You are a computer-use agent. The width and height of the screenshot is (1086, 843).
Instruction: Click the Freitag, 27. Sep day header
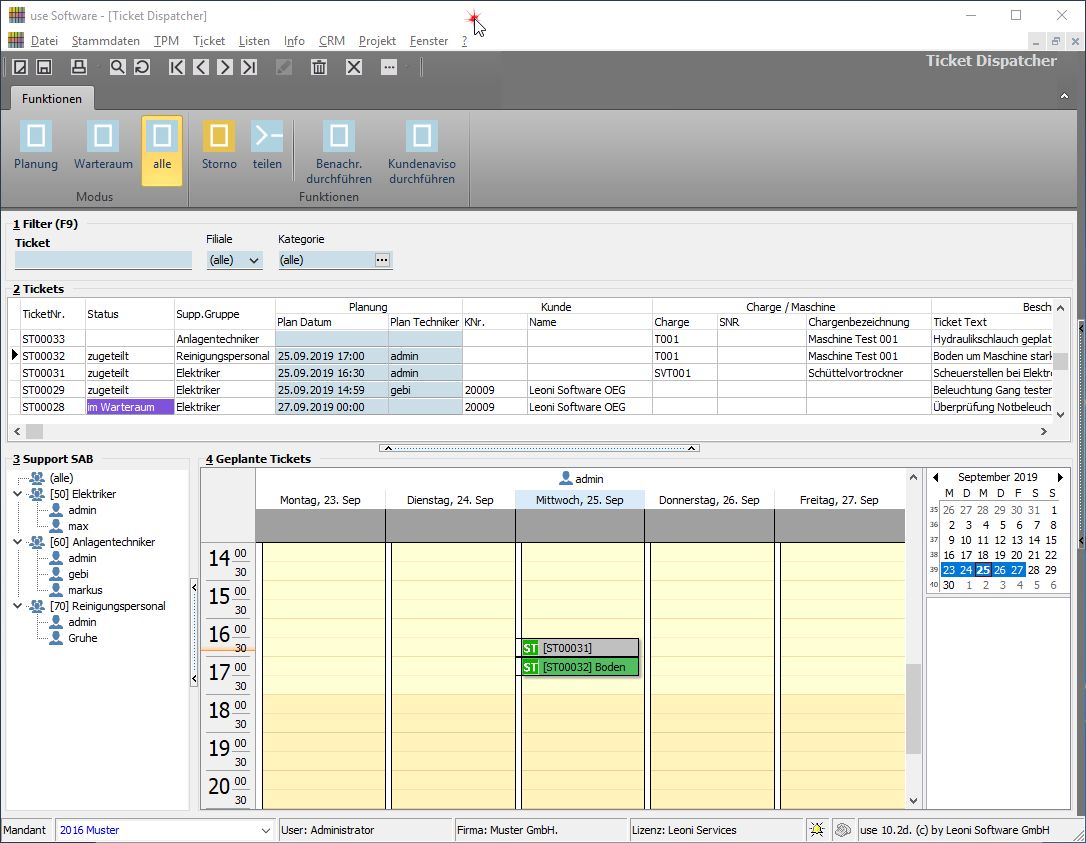[x=839, y=499]
